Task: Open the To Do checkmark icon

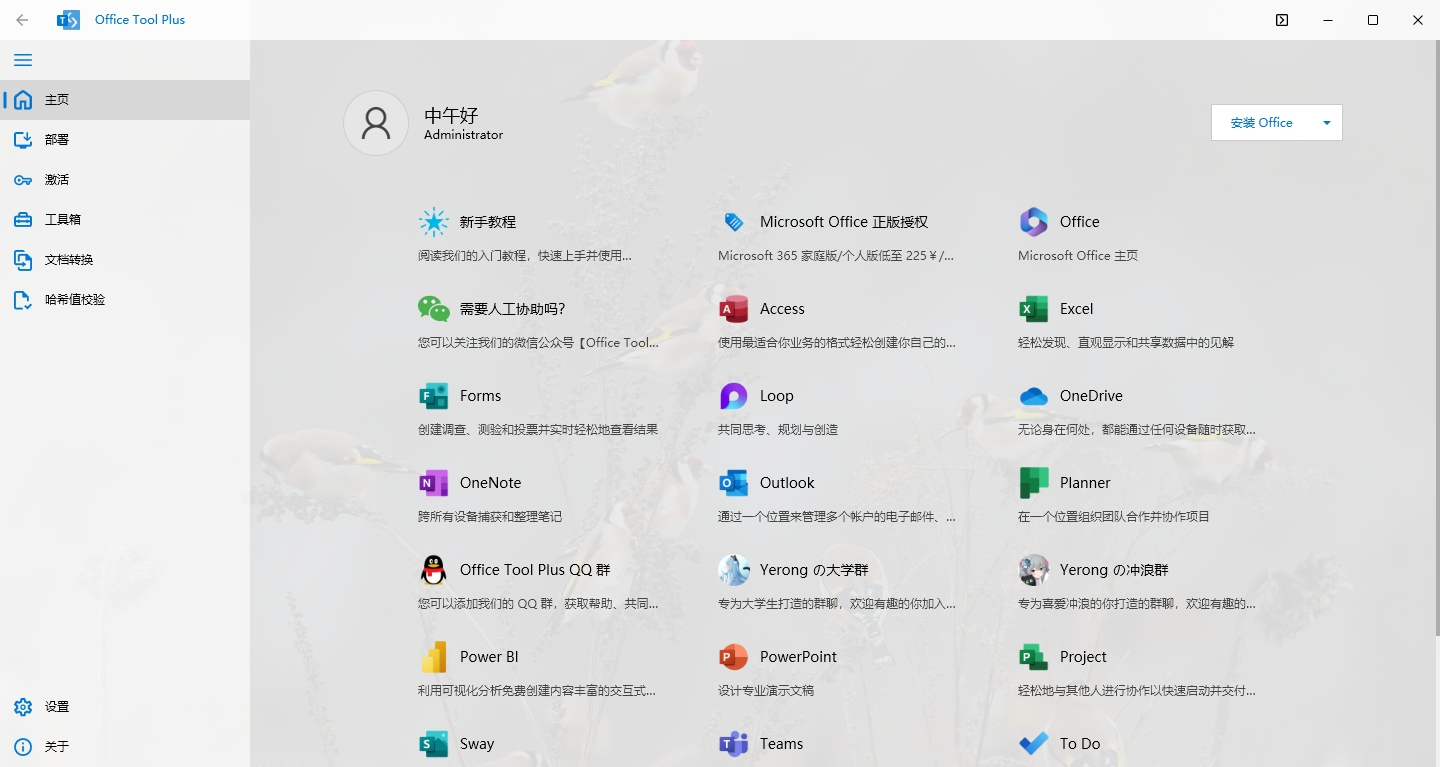Action: (x=1034, y=744)
